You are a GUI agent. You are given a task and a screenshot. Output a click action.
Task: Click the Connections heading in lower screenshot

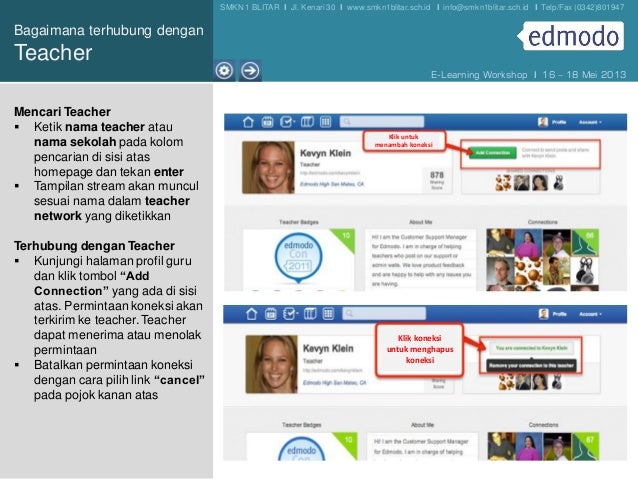tap(543, 425)
